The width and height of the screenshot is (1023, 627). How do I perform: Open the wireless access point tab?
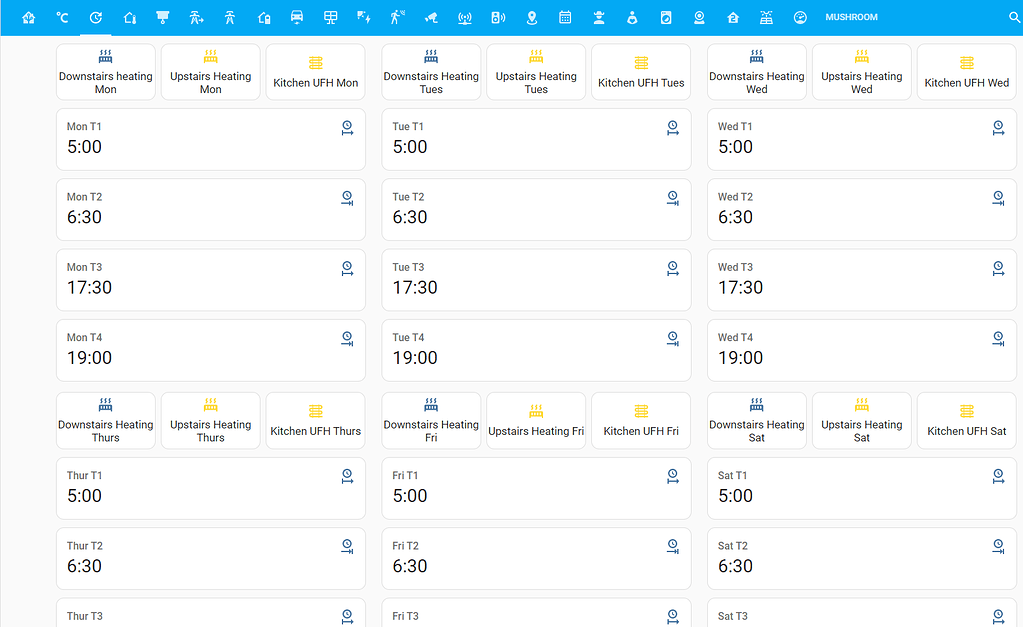[465, 18]
